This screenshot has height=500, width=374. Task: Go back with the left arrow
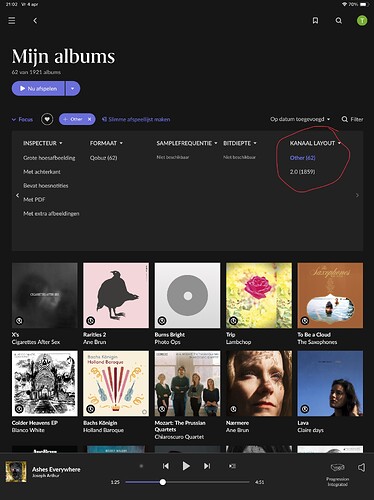click(35, 21)
